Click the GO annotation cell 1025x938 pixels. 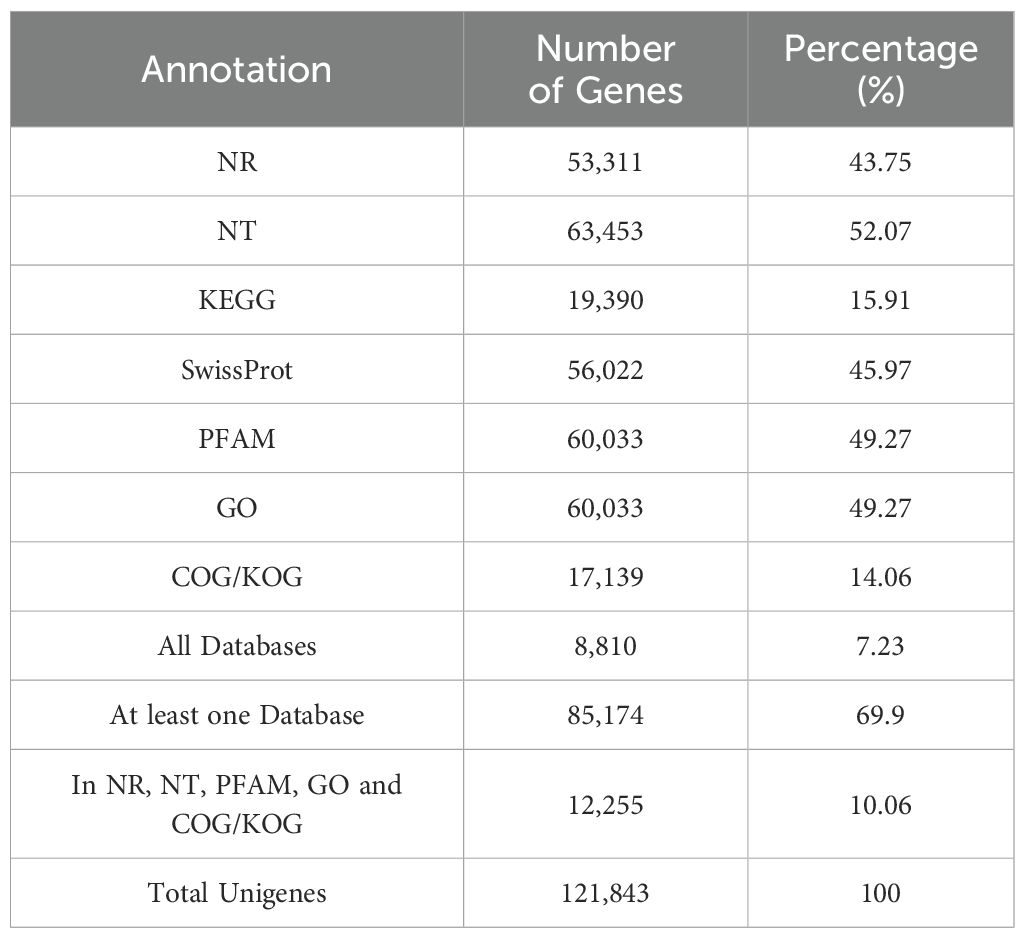pyautogui.click(x=236, y=508)
